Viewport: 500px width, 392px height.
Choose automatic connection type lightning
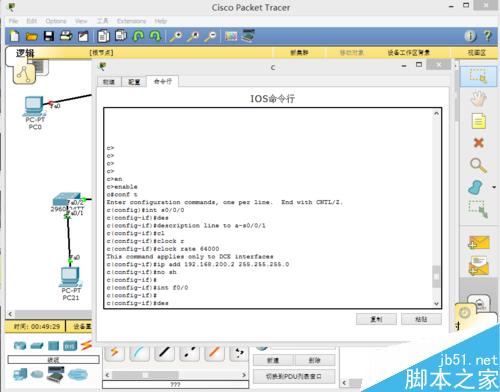click(x=115, y=353)
